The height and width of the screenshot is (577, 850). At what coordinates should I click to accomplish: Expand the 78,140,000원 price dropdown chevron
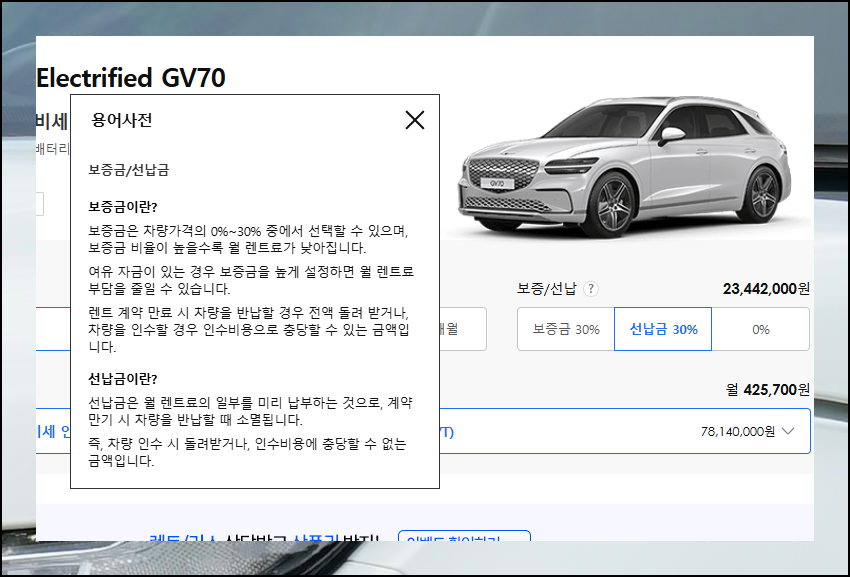(788, 431)
